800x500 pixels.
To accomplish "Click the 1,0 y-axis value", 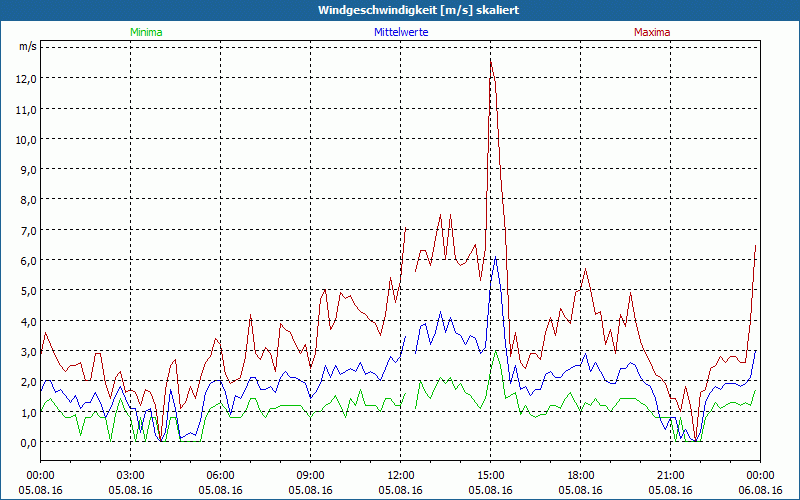I will 30,412.
